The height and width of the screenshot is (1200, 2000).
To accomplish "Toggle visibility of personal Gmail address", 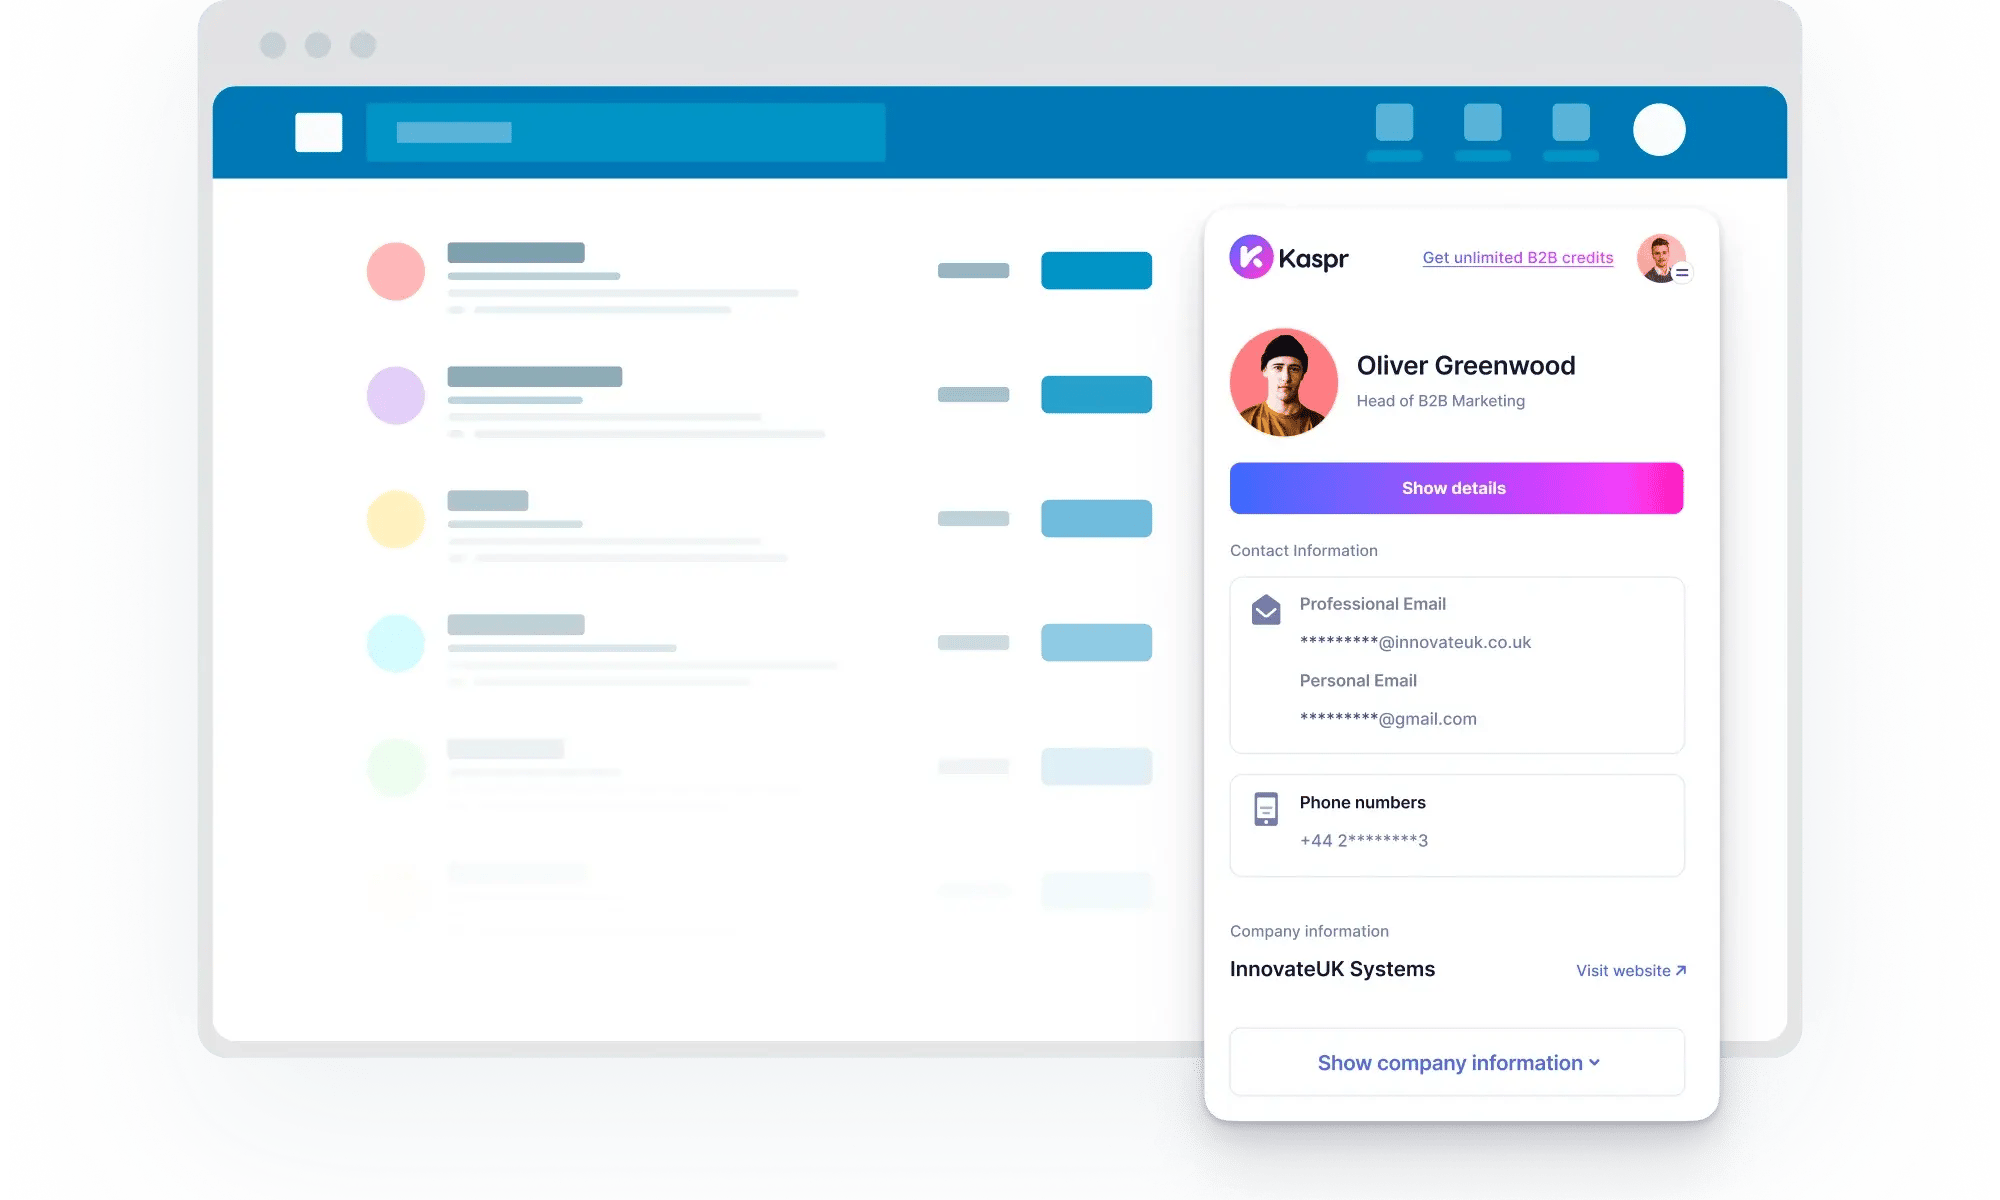I will (1386, 717).
